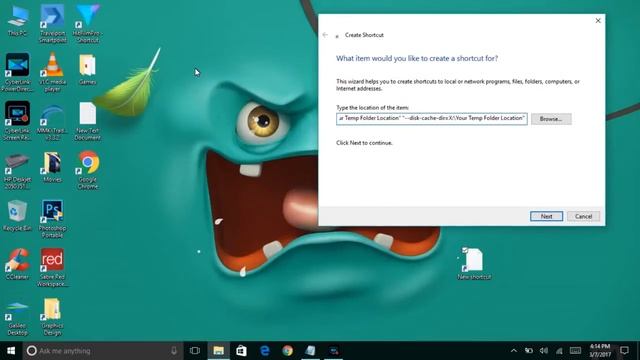
Task: Close the Create Shortcut dialog
Action: [598, 20]
